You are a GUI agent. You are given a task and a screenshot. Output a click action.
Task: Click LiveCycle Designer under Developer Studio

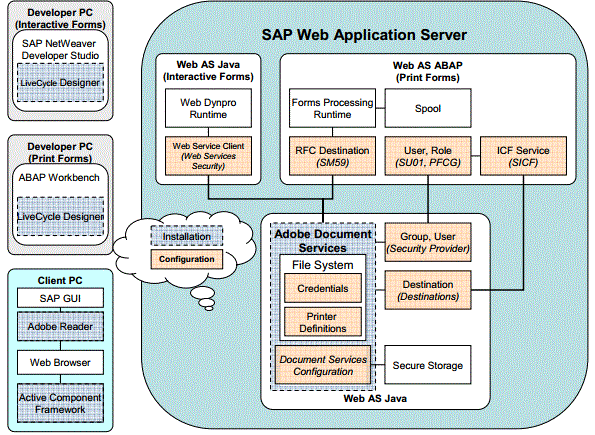60,82
